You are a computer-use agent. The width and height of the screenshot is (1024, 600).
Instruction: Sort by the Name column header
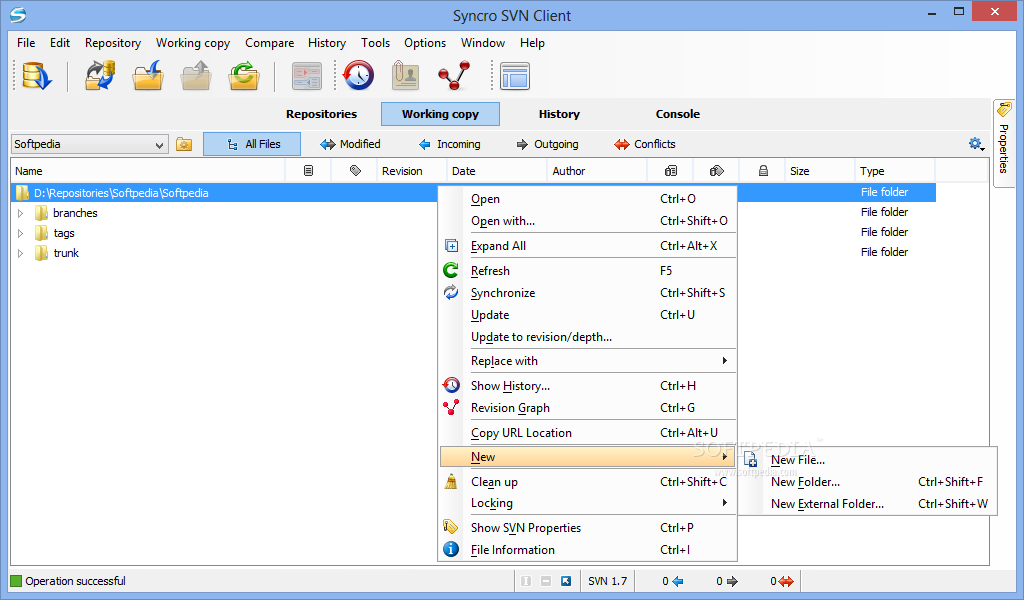148,170
